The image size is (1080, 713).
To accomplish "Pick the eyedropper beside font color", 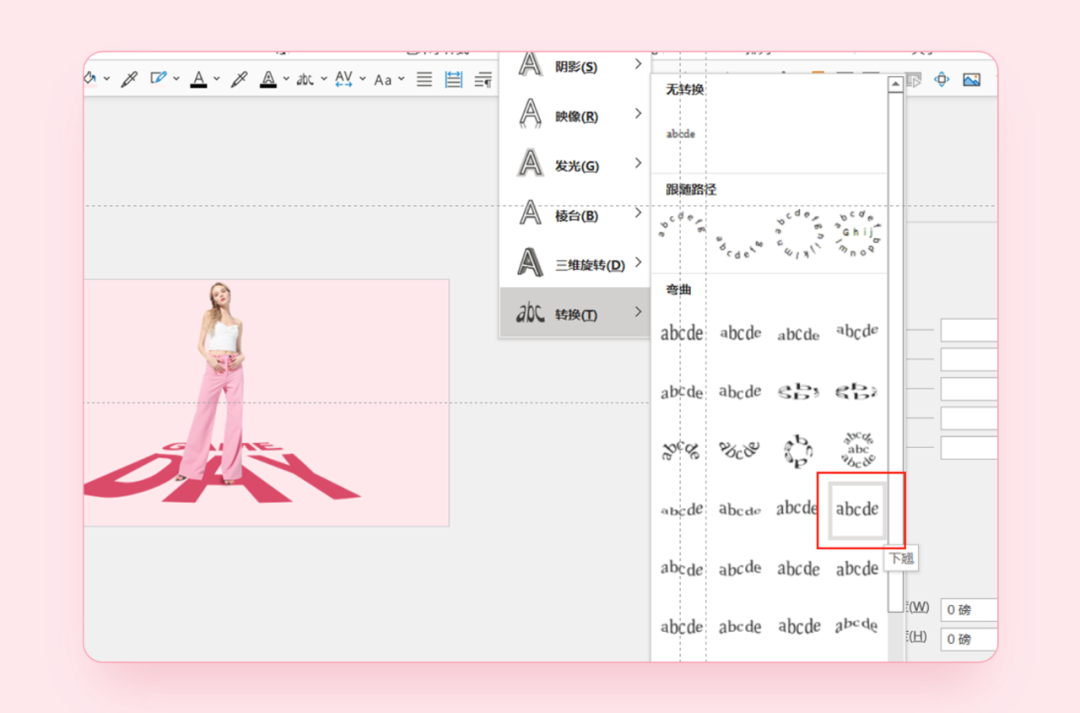I will 239,79.
